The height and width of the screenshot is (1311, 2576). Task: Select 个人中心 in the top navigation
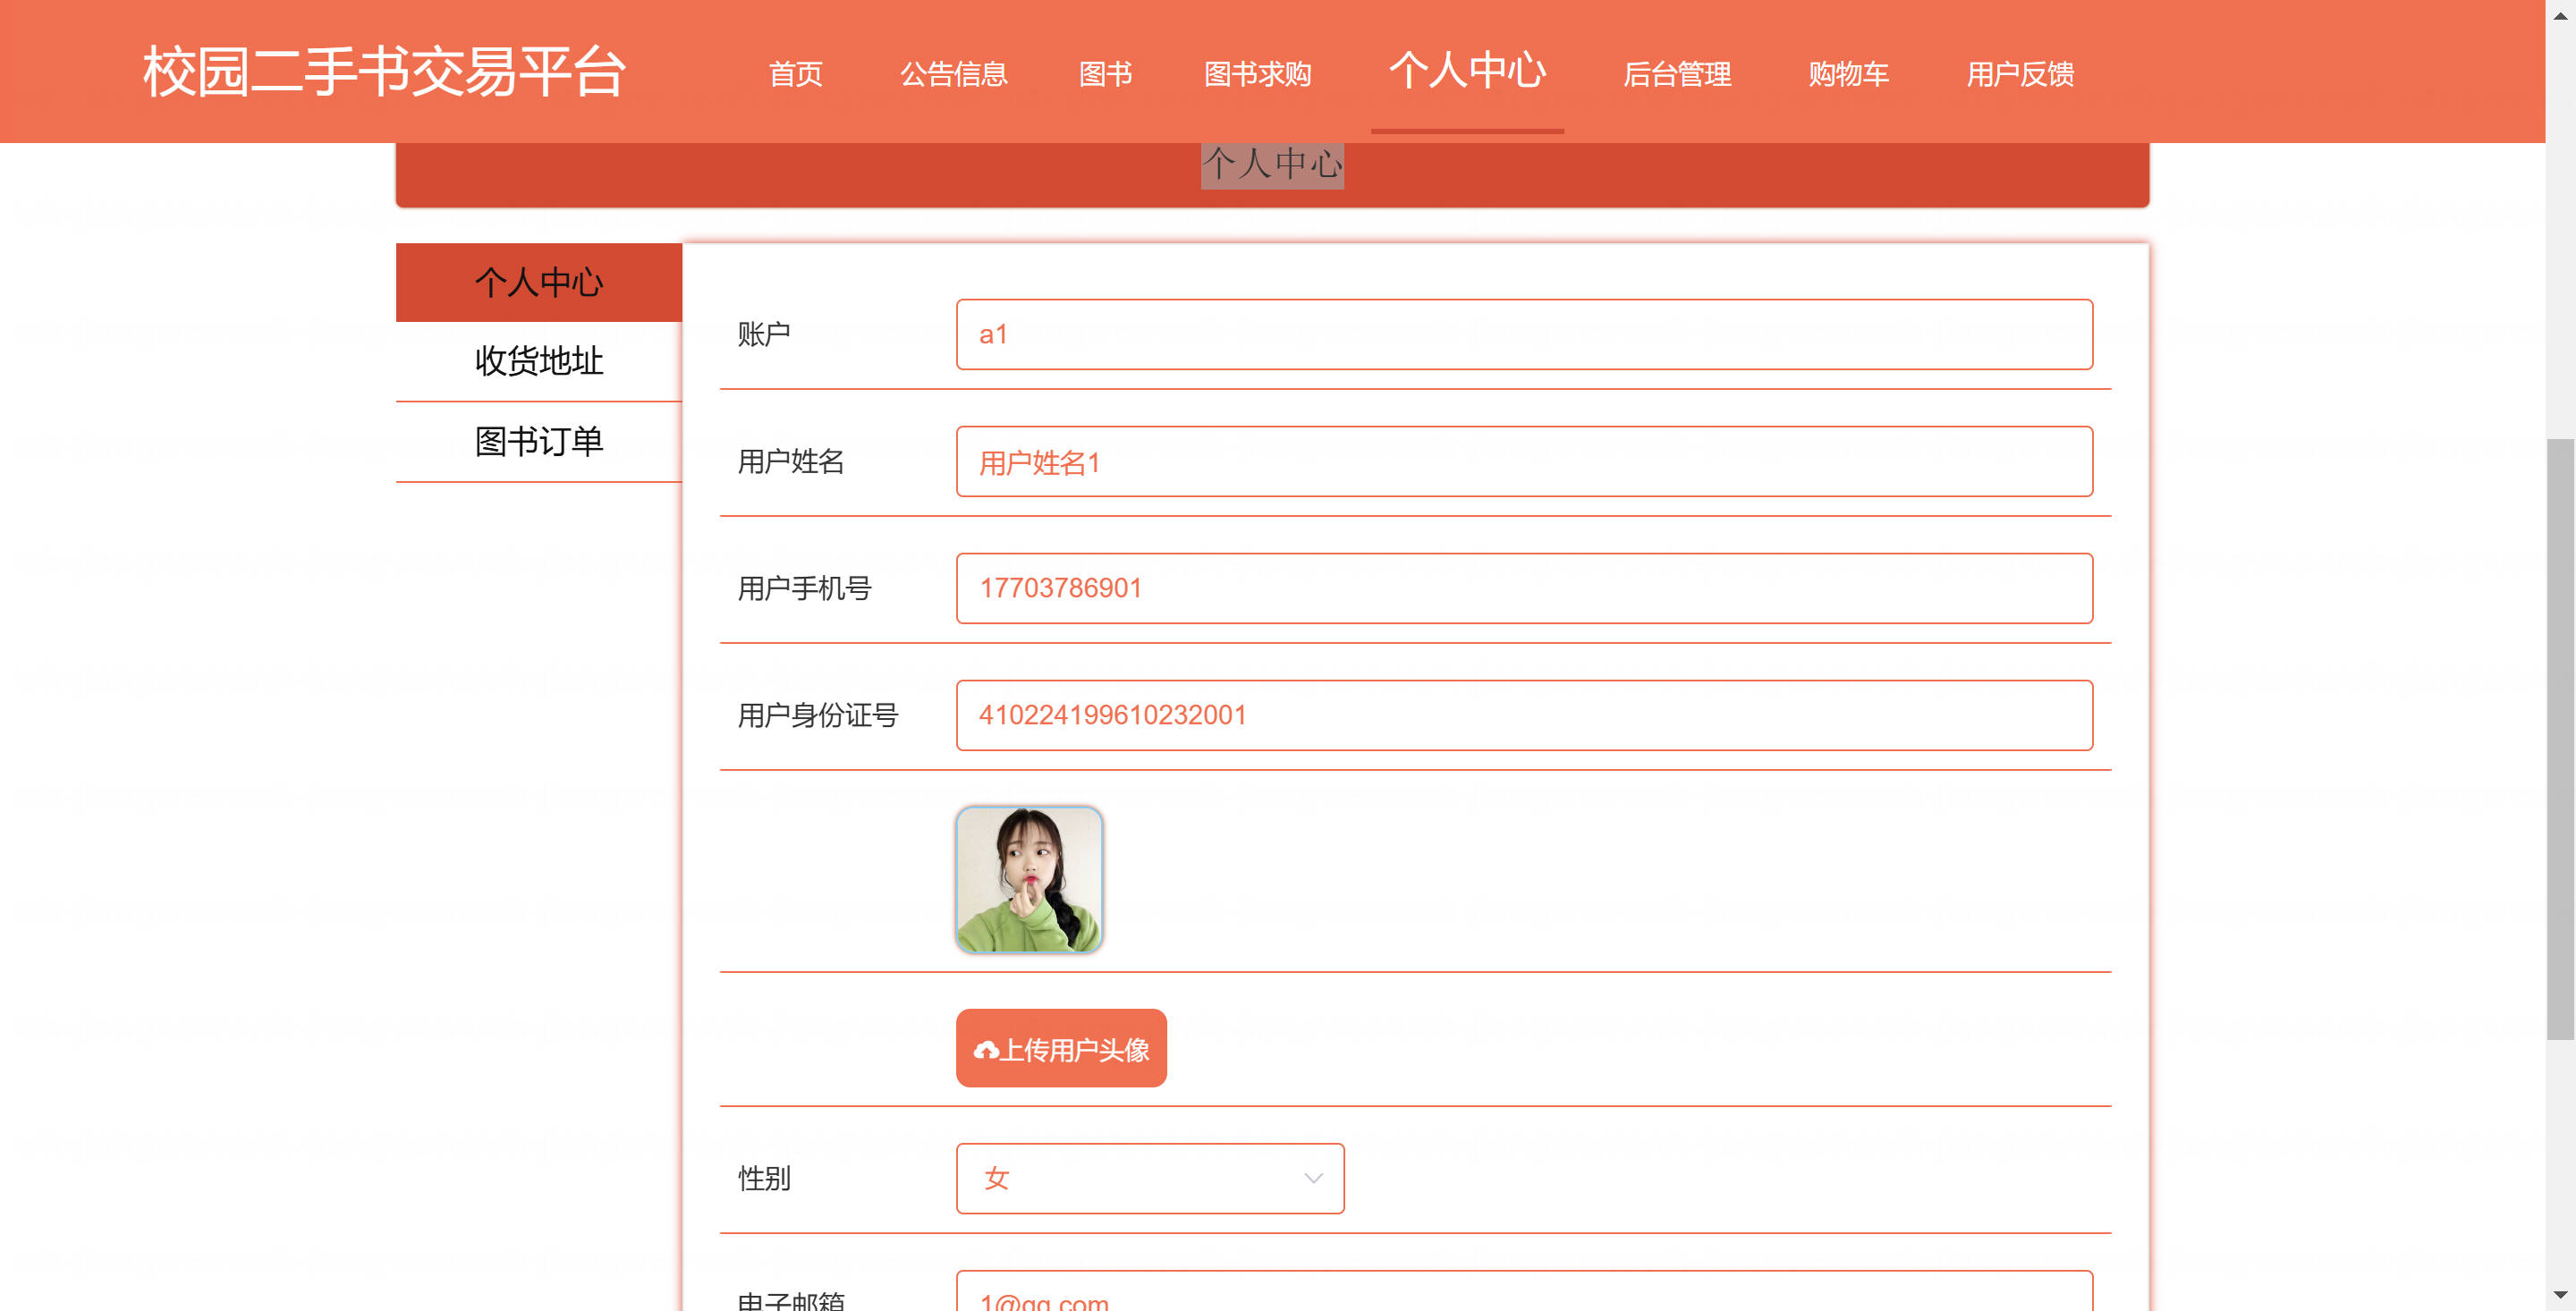1467,70
